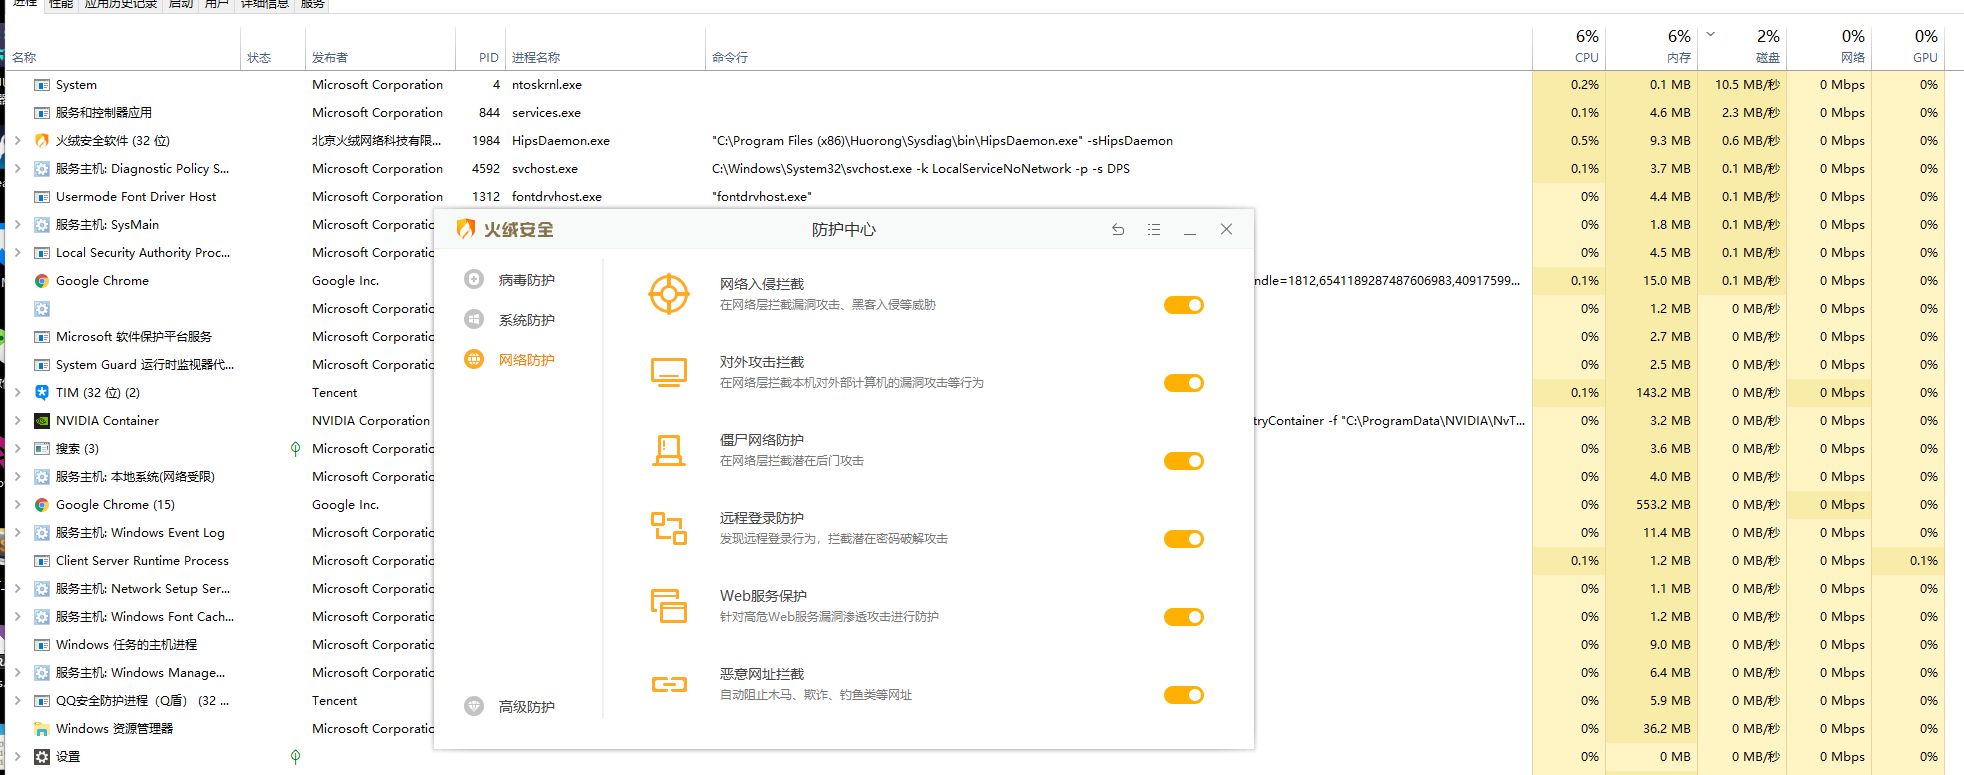
Task: Click the TIM (32 位) star icon
Action: [42, 393]
